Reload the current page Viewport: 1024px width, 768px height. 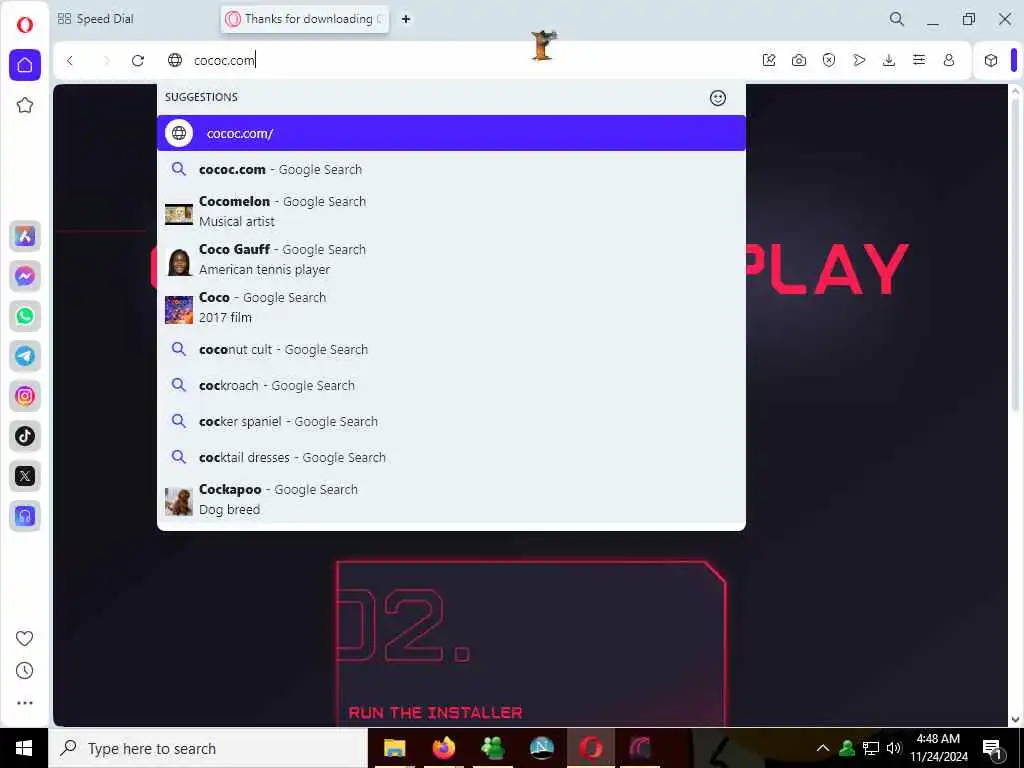click(138, 60)
